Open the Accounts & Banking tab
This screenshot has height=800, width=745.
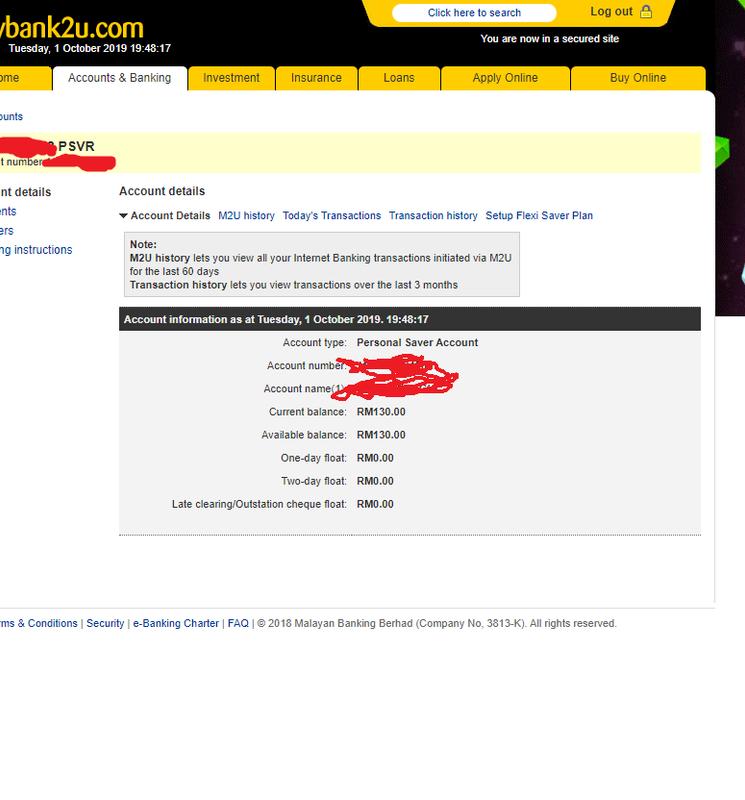click(119, 78)
